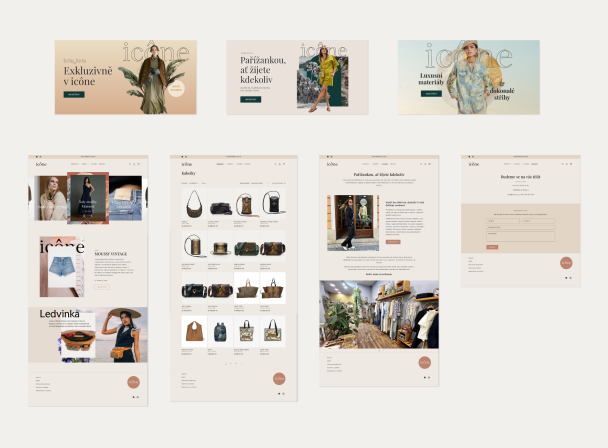Screen dimensions: 608x448
Task: Open the Exkluzivně v icône banner
Action: coord(126,77)
